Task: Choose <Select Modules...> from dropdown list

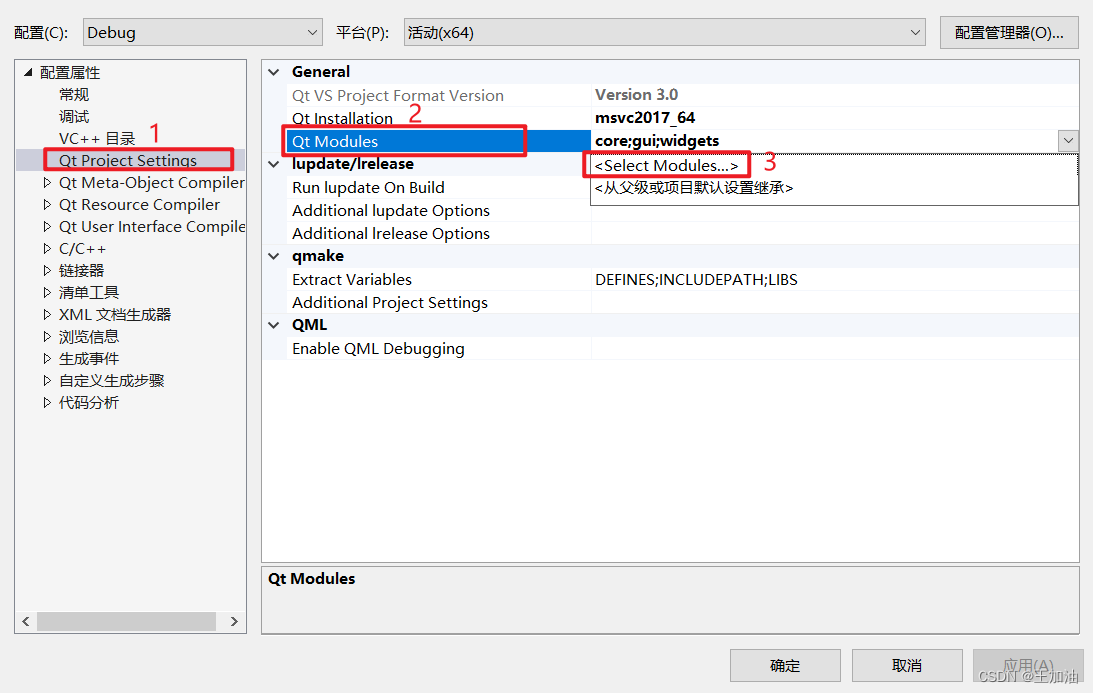Action: tap(666, 165)
